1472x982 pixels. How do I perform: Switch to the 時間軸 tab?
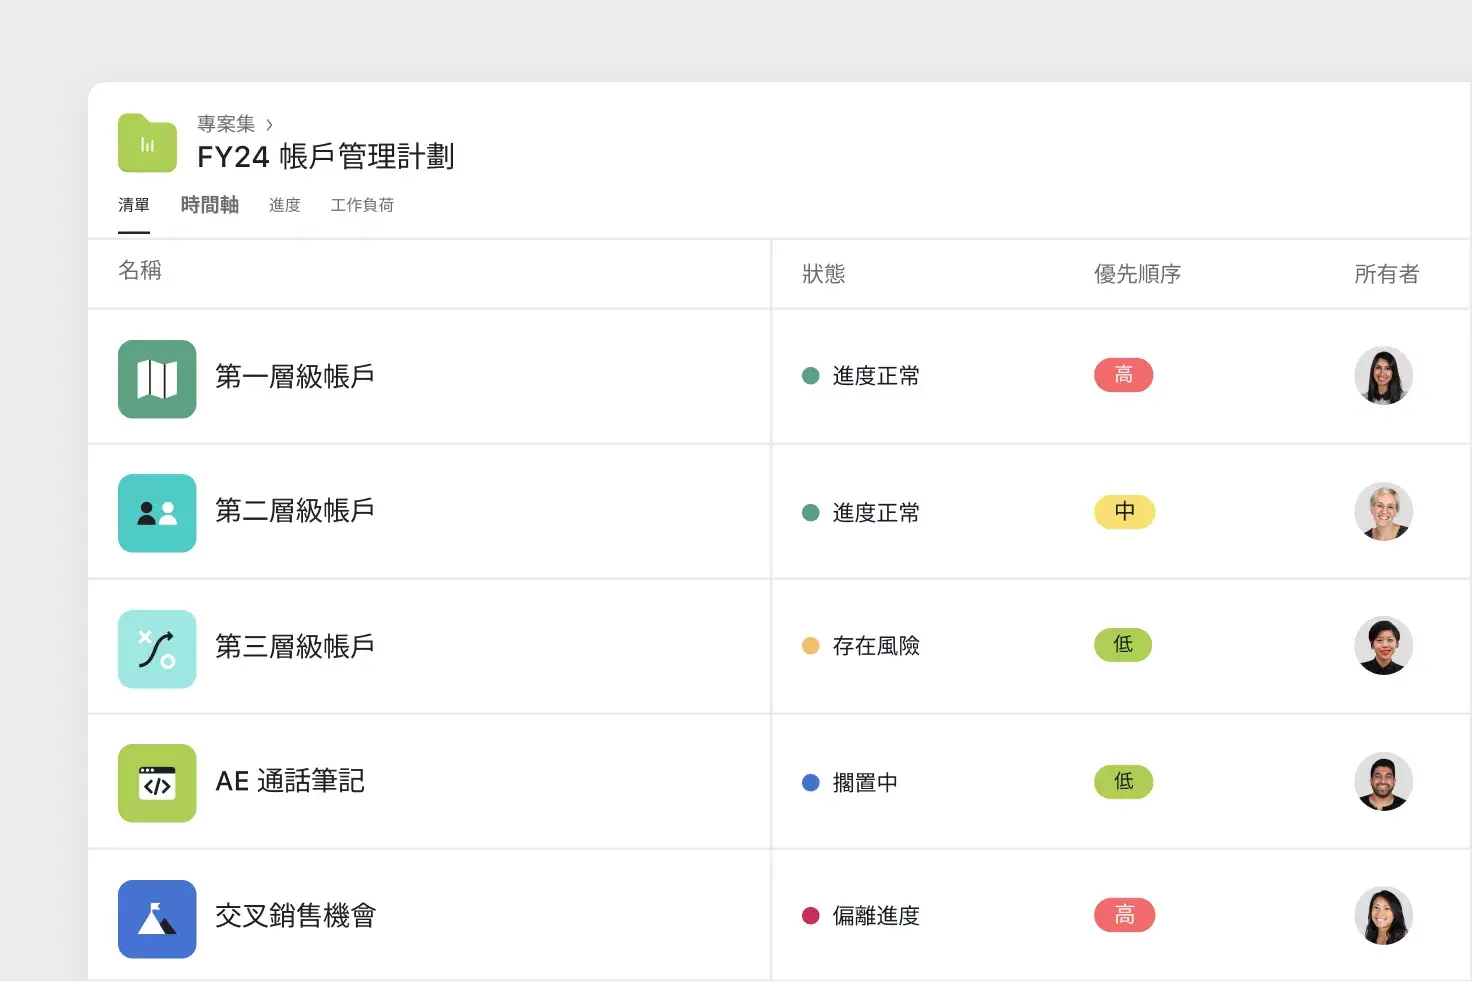tap(209, 204)
